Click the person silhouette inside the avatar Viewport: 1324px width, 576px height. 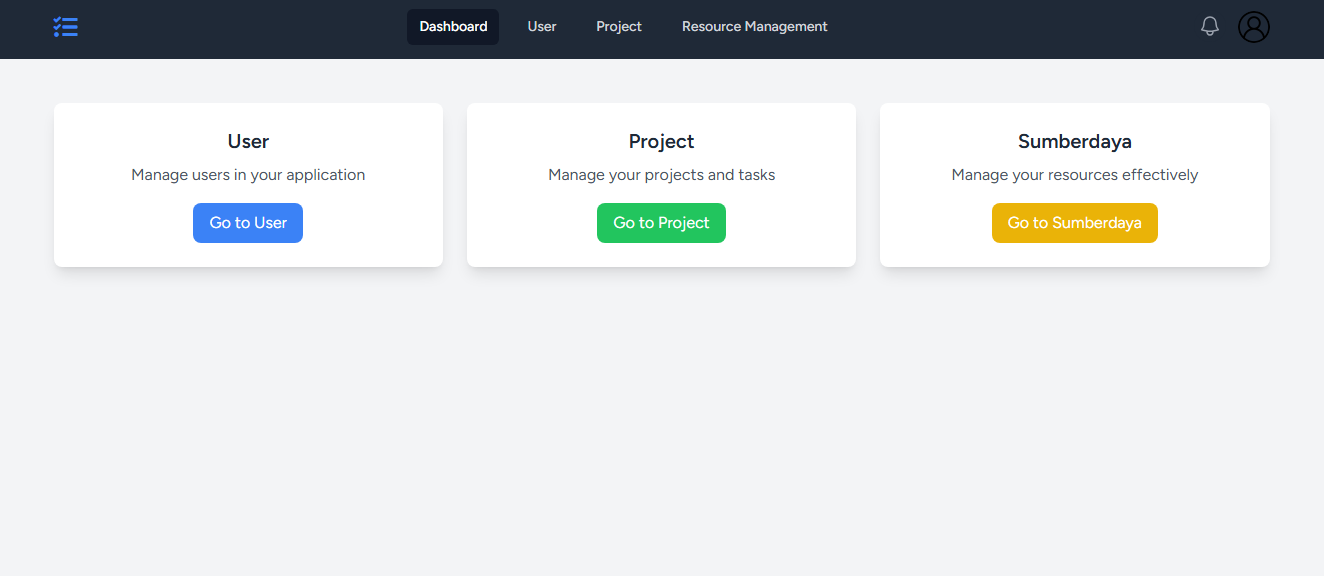[x=1253, y=26]
